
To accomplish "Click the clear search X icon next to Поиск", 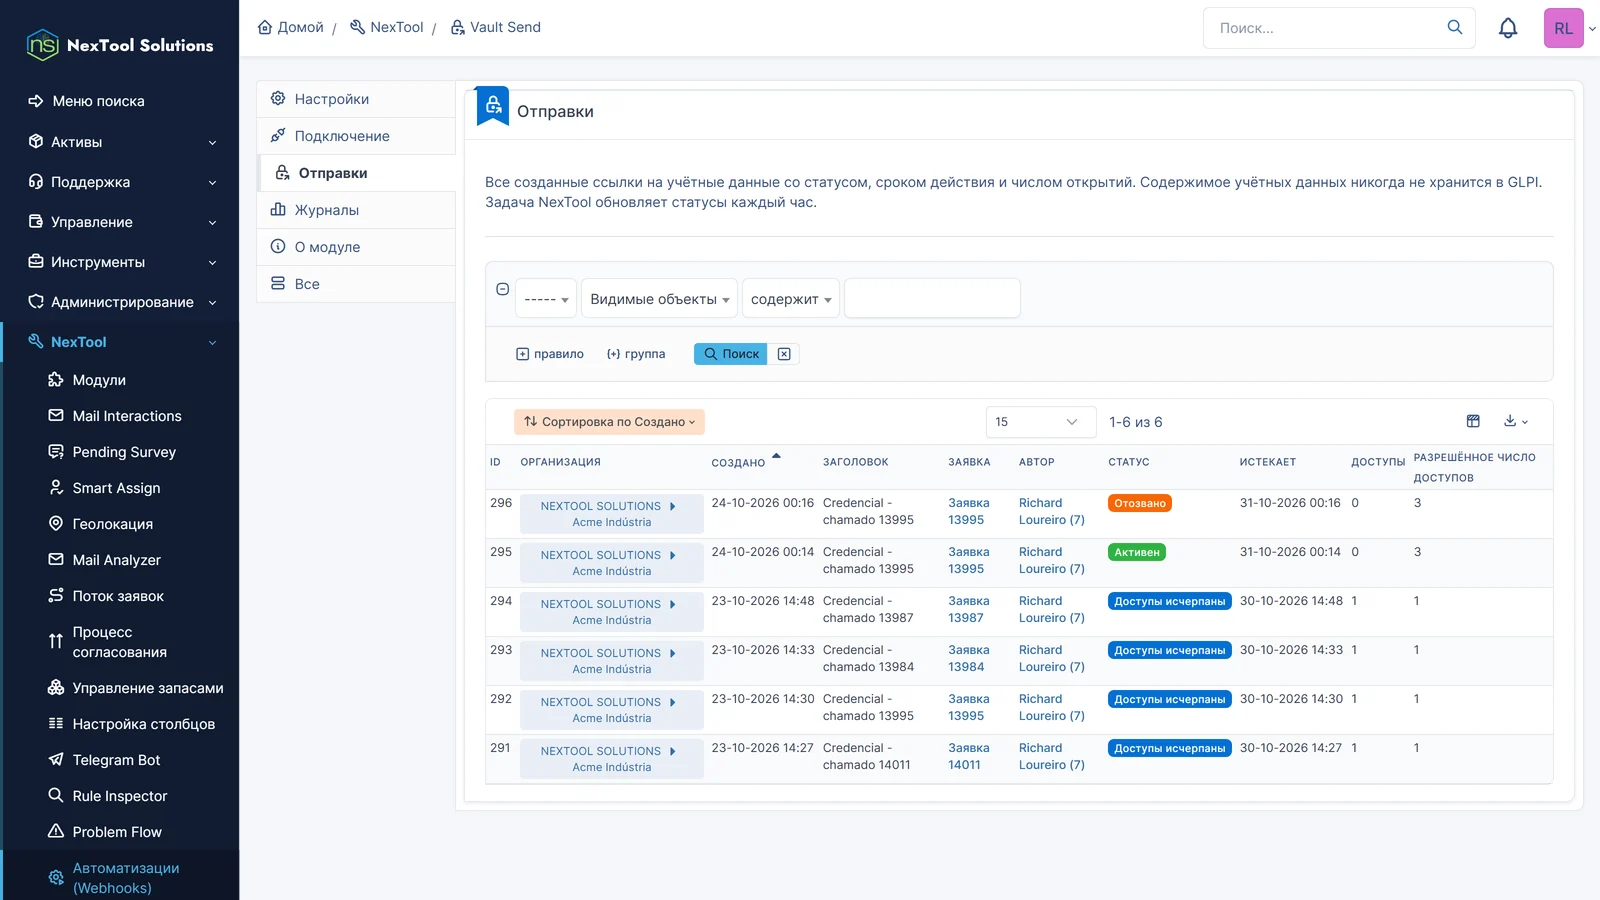I will click(x=784, y=354).
